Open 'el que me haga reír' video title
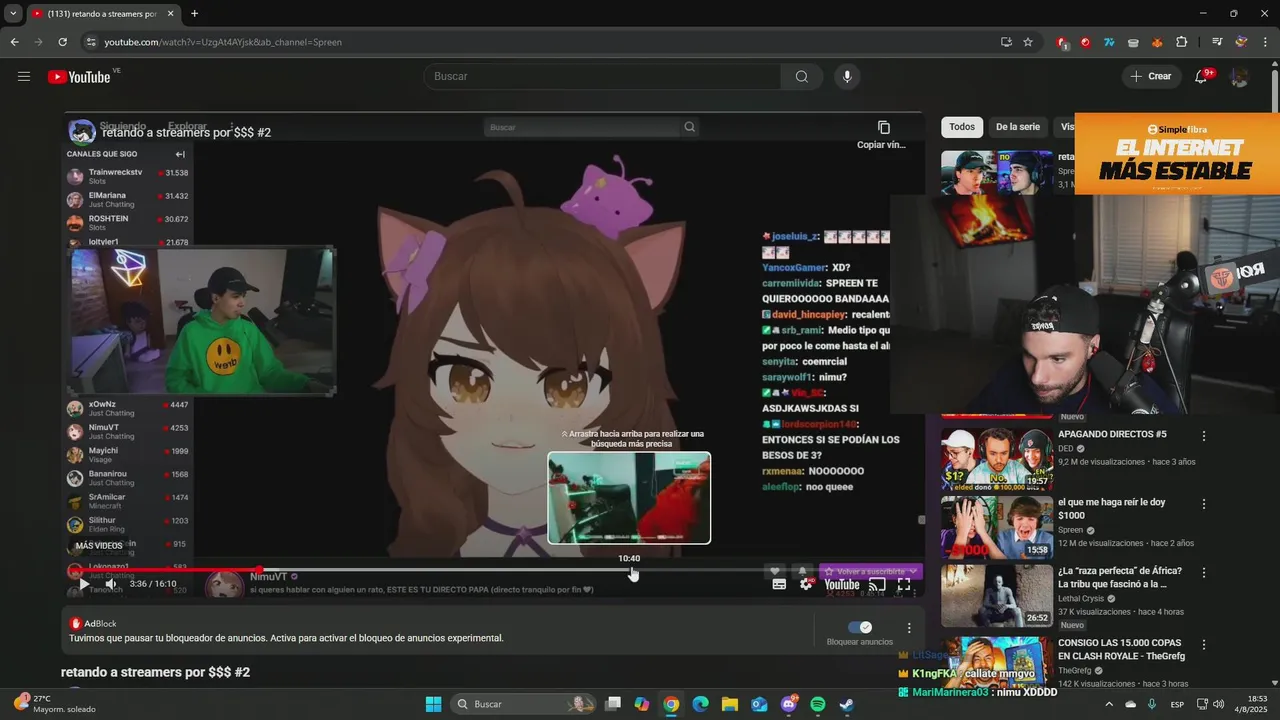1280x720 pixels. tap(1111, 509)
